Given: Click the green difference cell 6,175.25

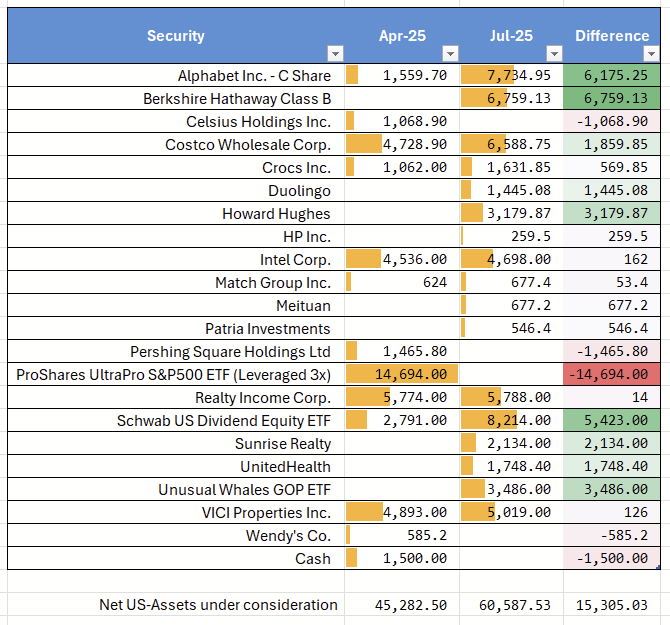Looking at the screenshot, I should pos(612,76).
